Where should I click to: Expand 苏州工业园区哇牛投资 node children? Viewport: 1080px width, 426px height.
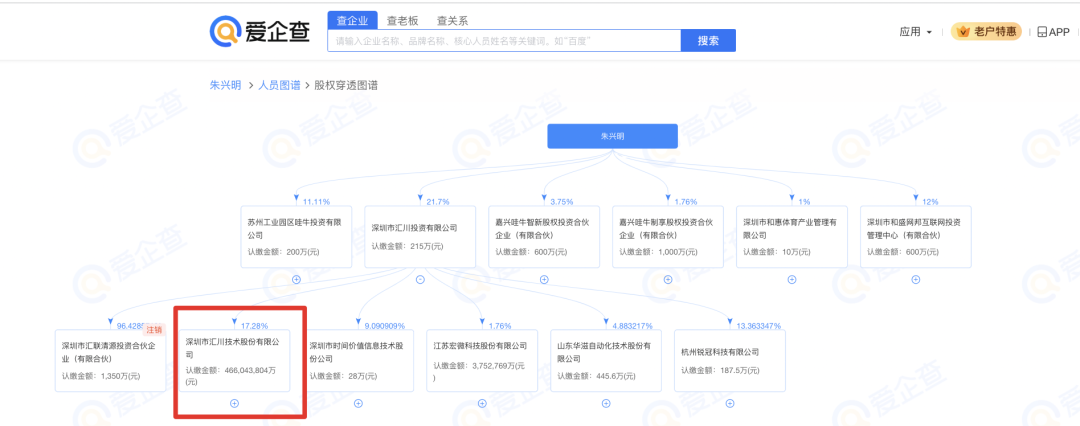(x=296, y=279)
